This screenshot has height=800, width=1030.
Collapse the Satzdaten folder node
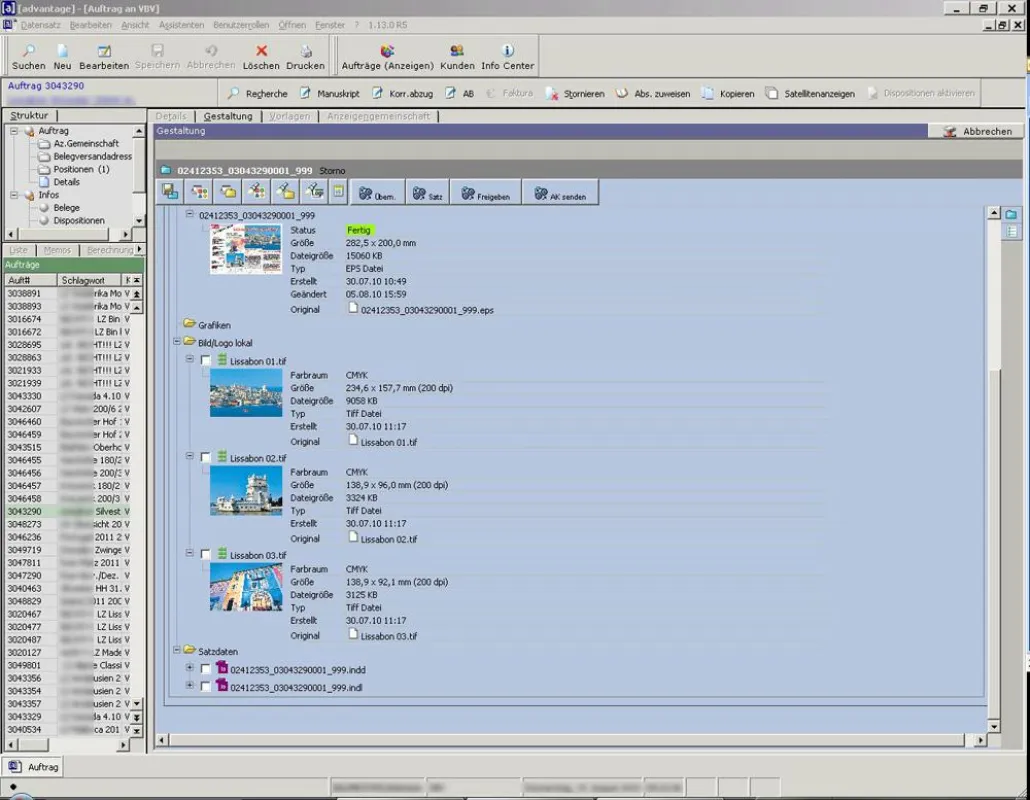click(177, 650)
